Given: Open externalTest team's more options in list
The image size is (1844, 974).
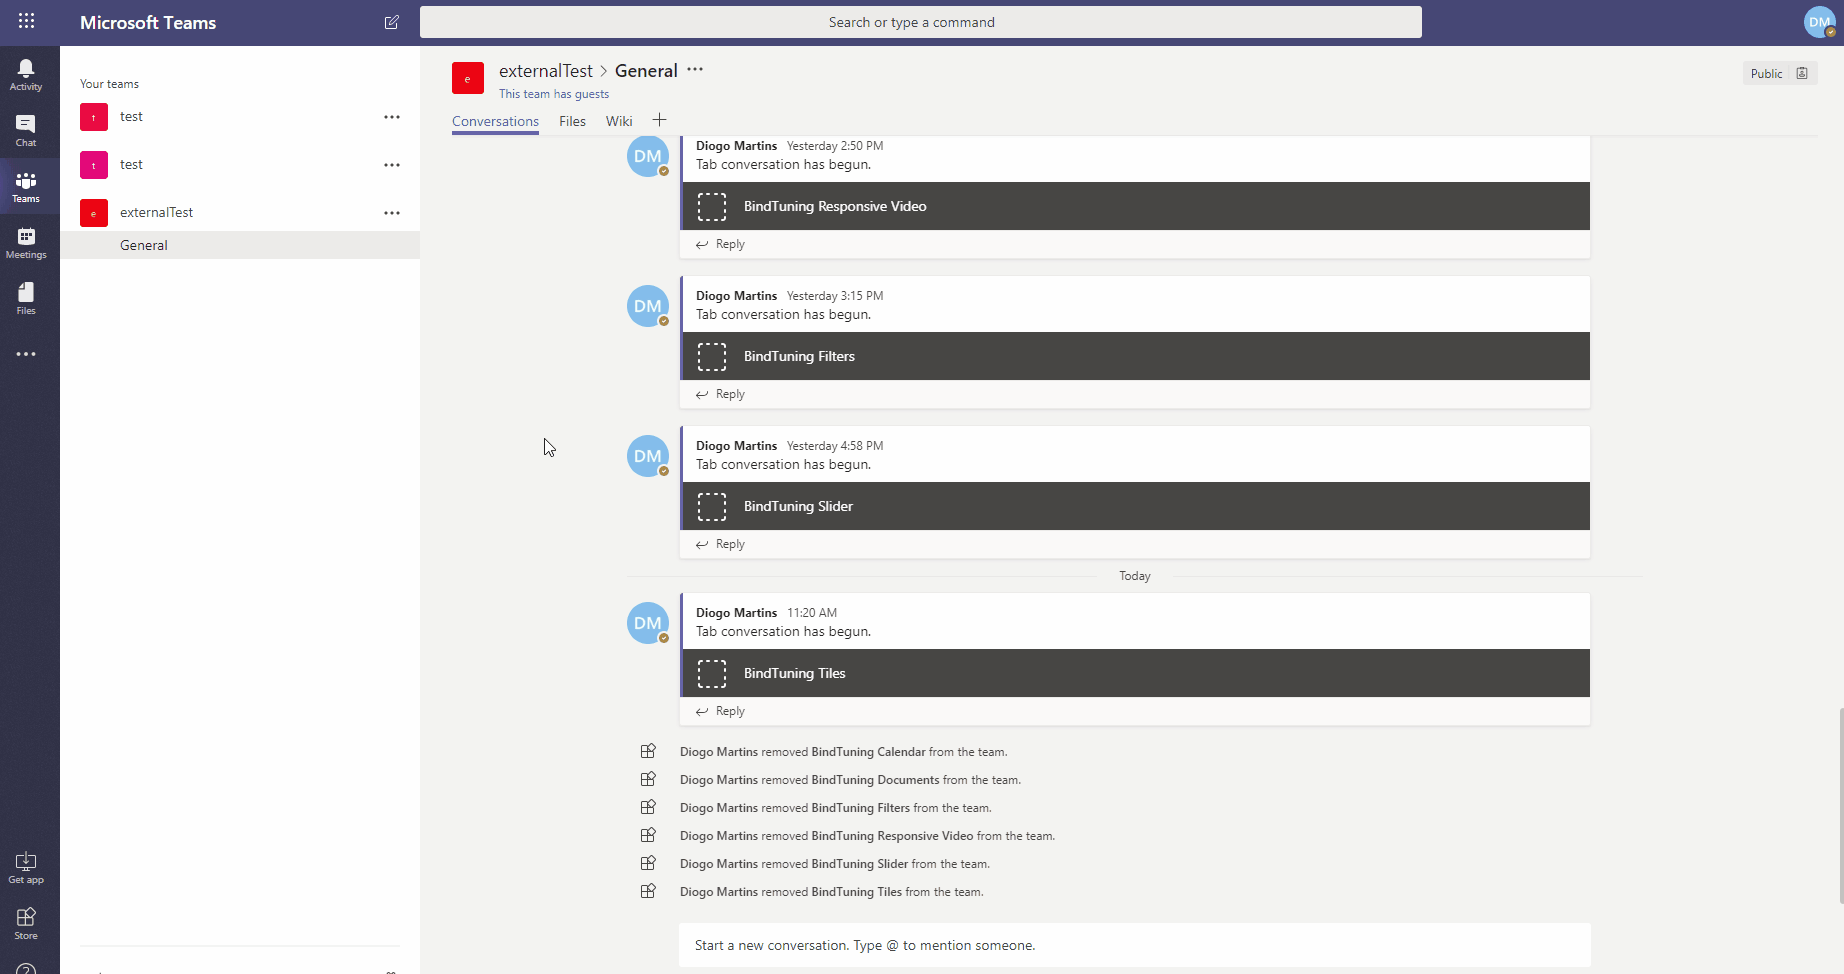Looking at the screenshot, I should [x=392, y=213].
